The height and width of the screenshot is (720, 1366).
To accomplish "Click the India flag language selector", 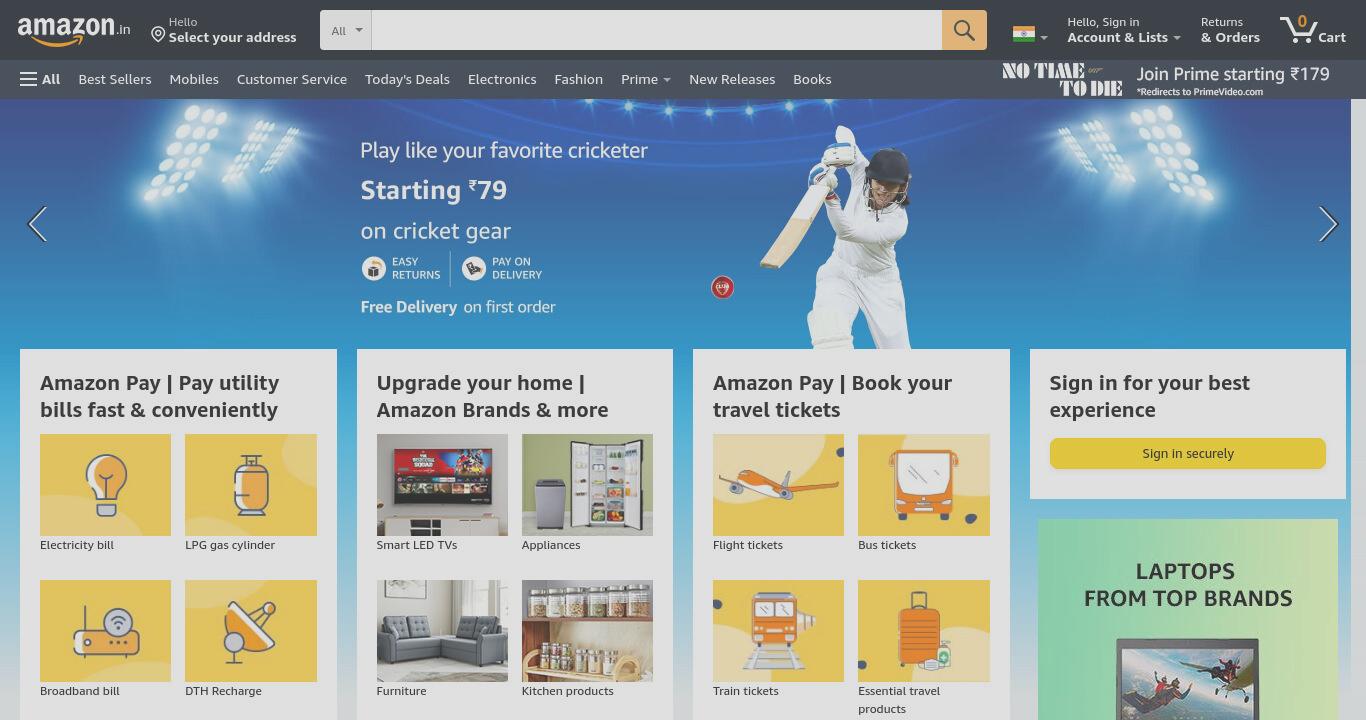I will tap(1030, 34).
